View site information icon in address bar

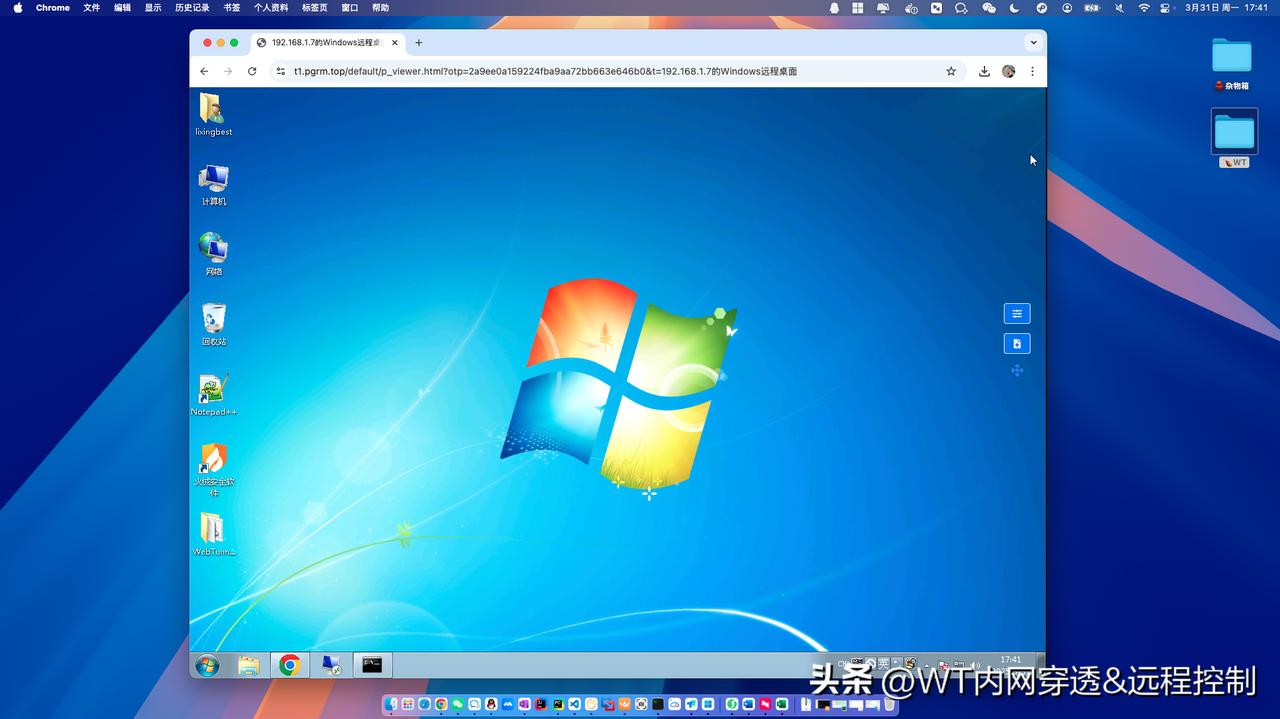(x=281, y=71)
